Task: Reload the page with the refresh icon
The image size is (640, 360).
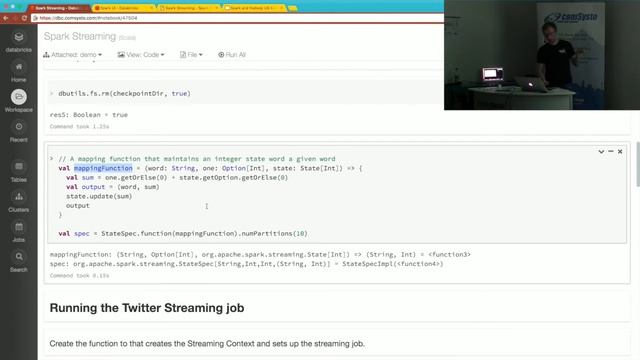Action: point(24,18)
